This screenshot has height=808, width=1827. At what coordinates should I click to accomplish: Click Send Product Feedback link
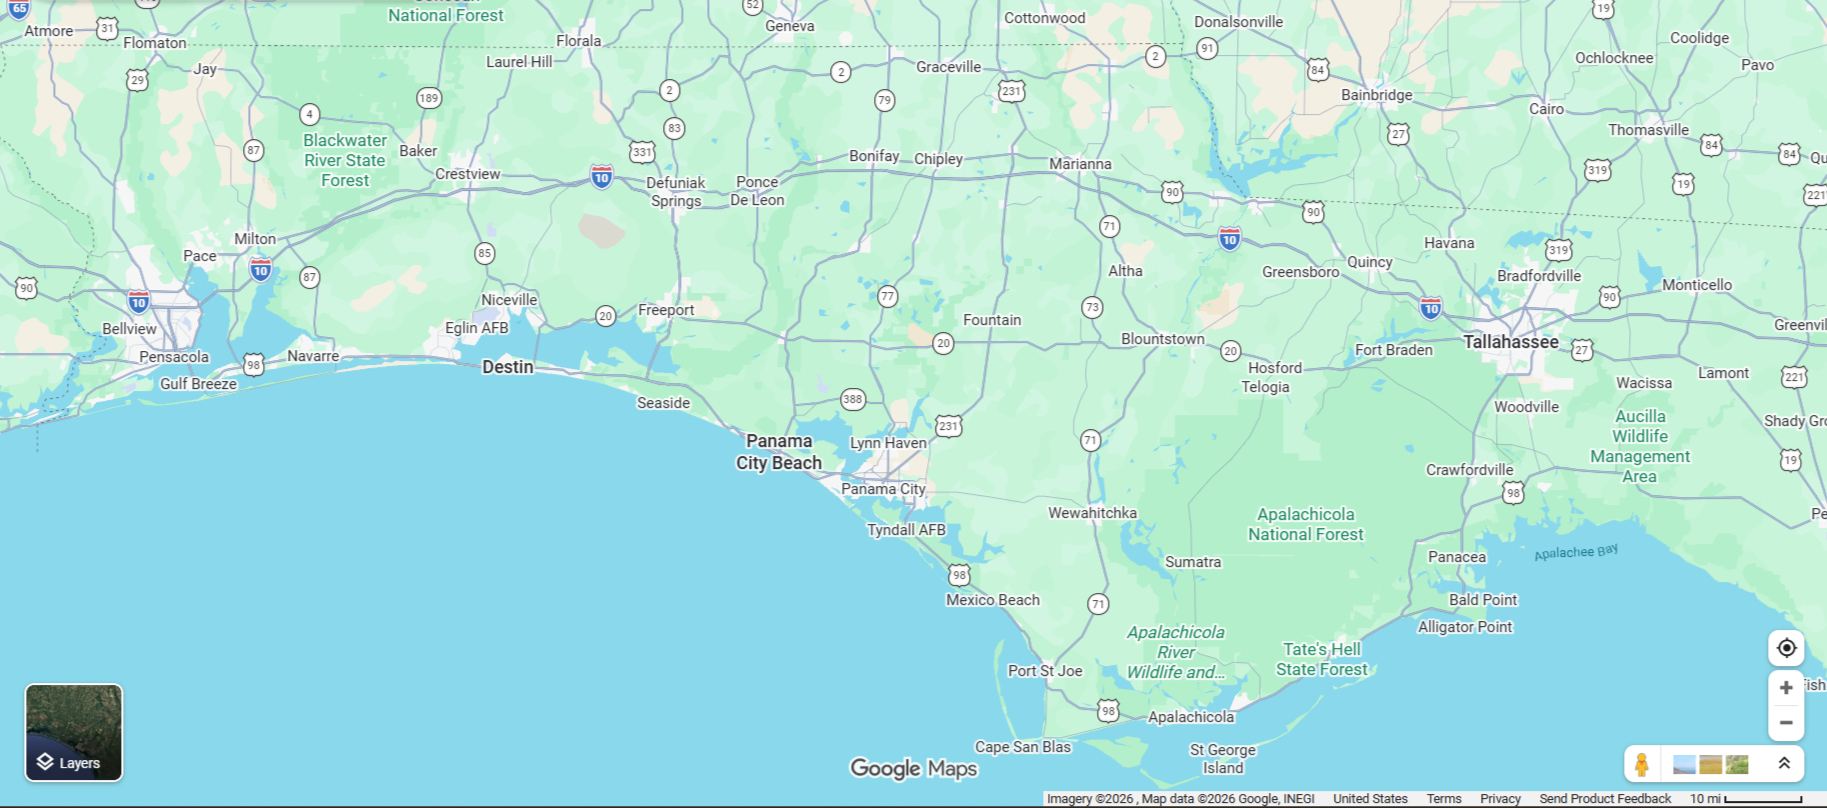[x=1605, y=799]
